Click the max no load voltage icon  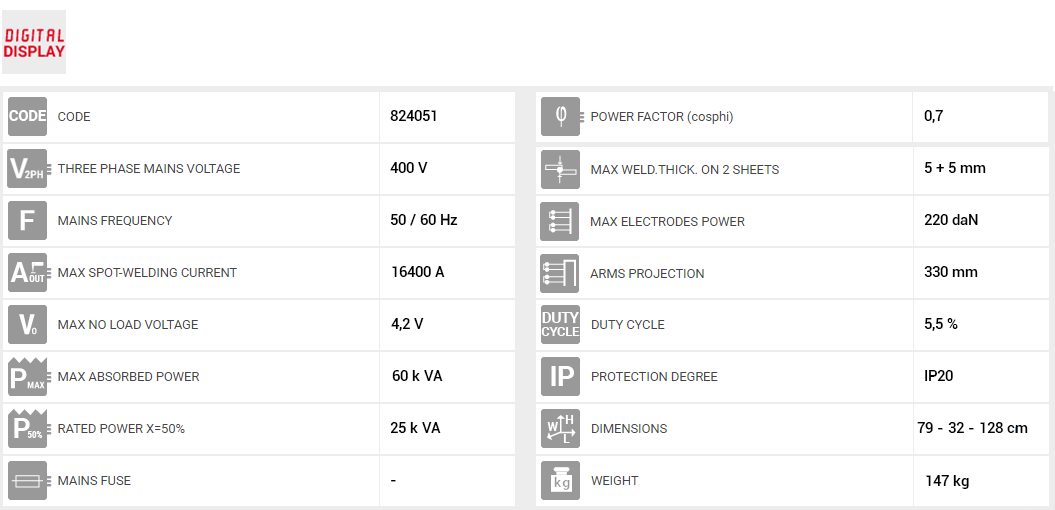pos(27,324)
